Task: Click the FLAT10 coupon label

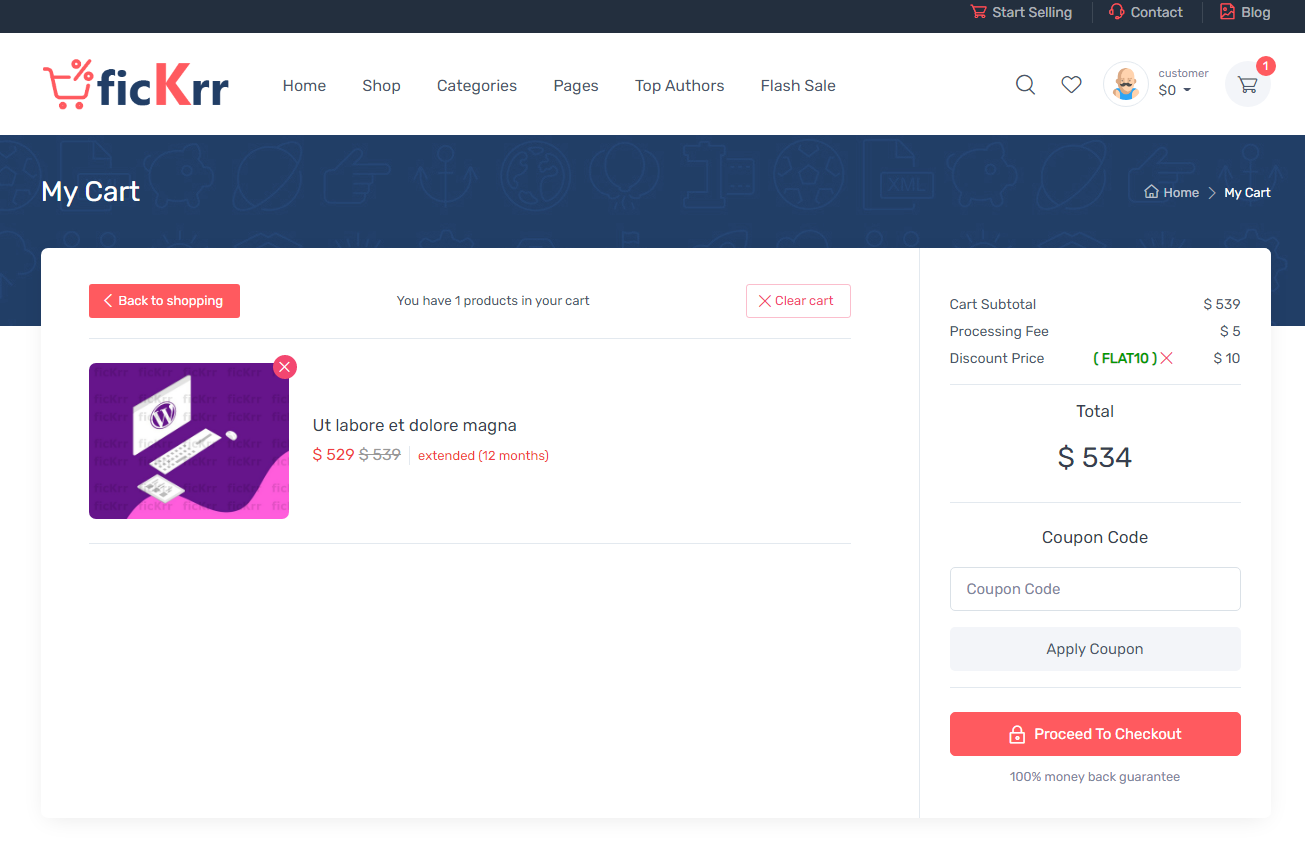Action: click(1125, 358)
